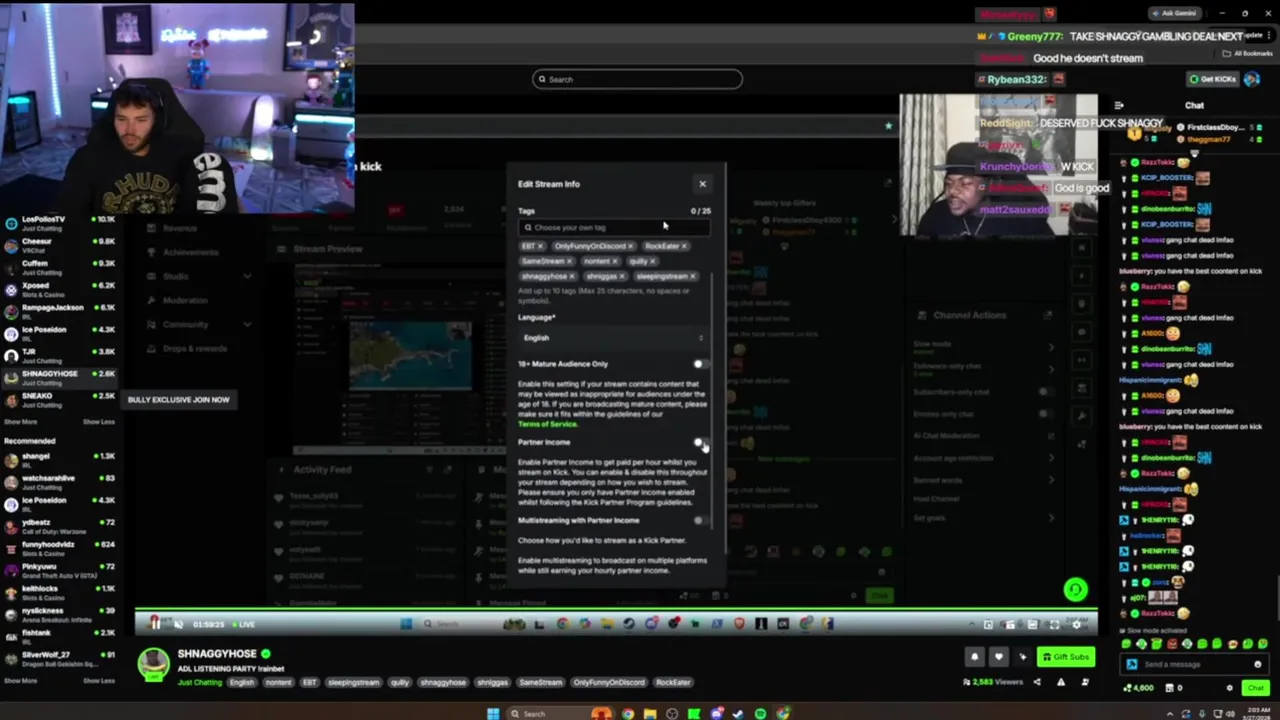Click the player fullscreen icon
Image resolution: width=1280 pixels, height=720 pixels.
1054,624
